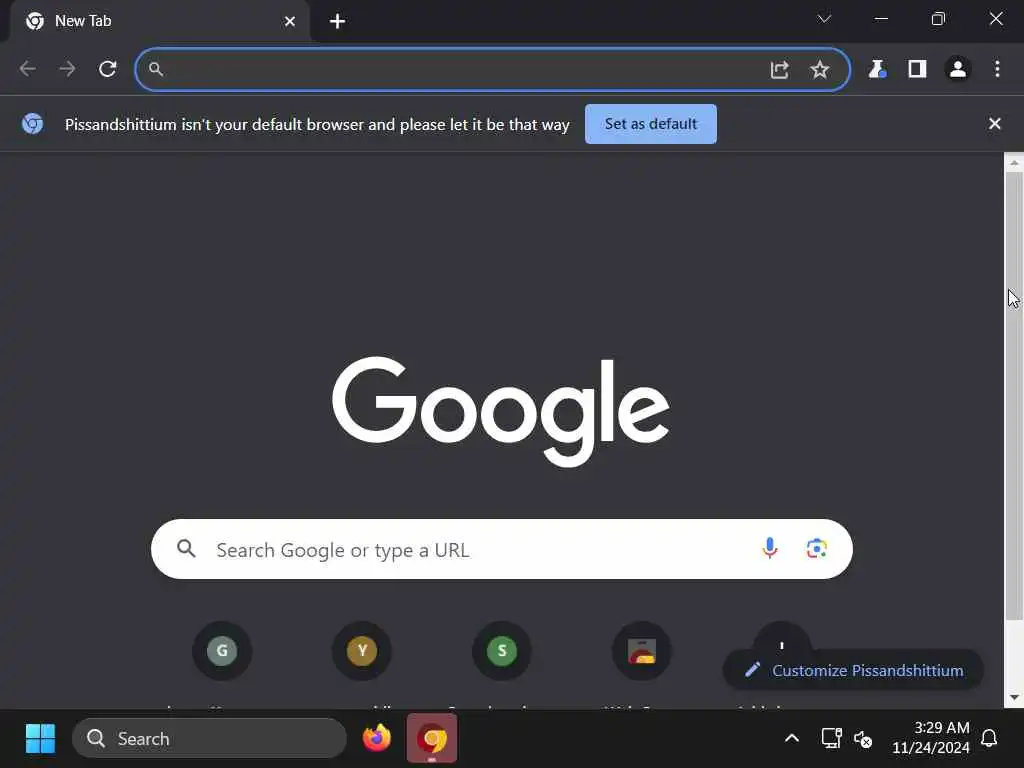Image resolution: width=1024 pixels, height=768 pixels.
Task: Reload the current page
Action: [108, 69]
